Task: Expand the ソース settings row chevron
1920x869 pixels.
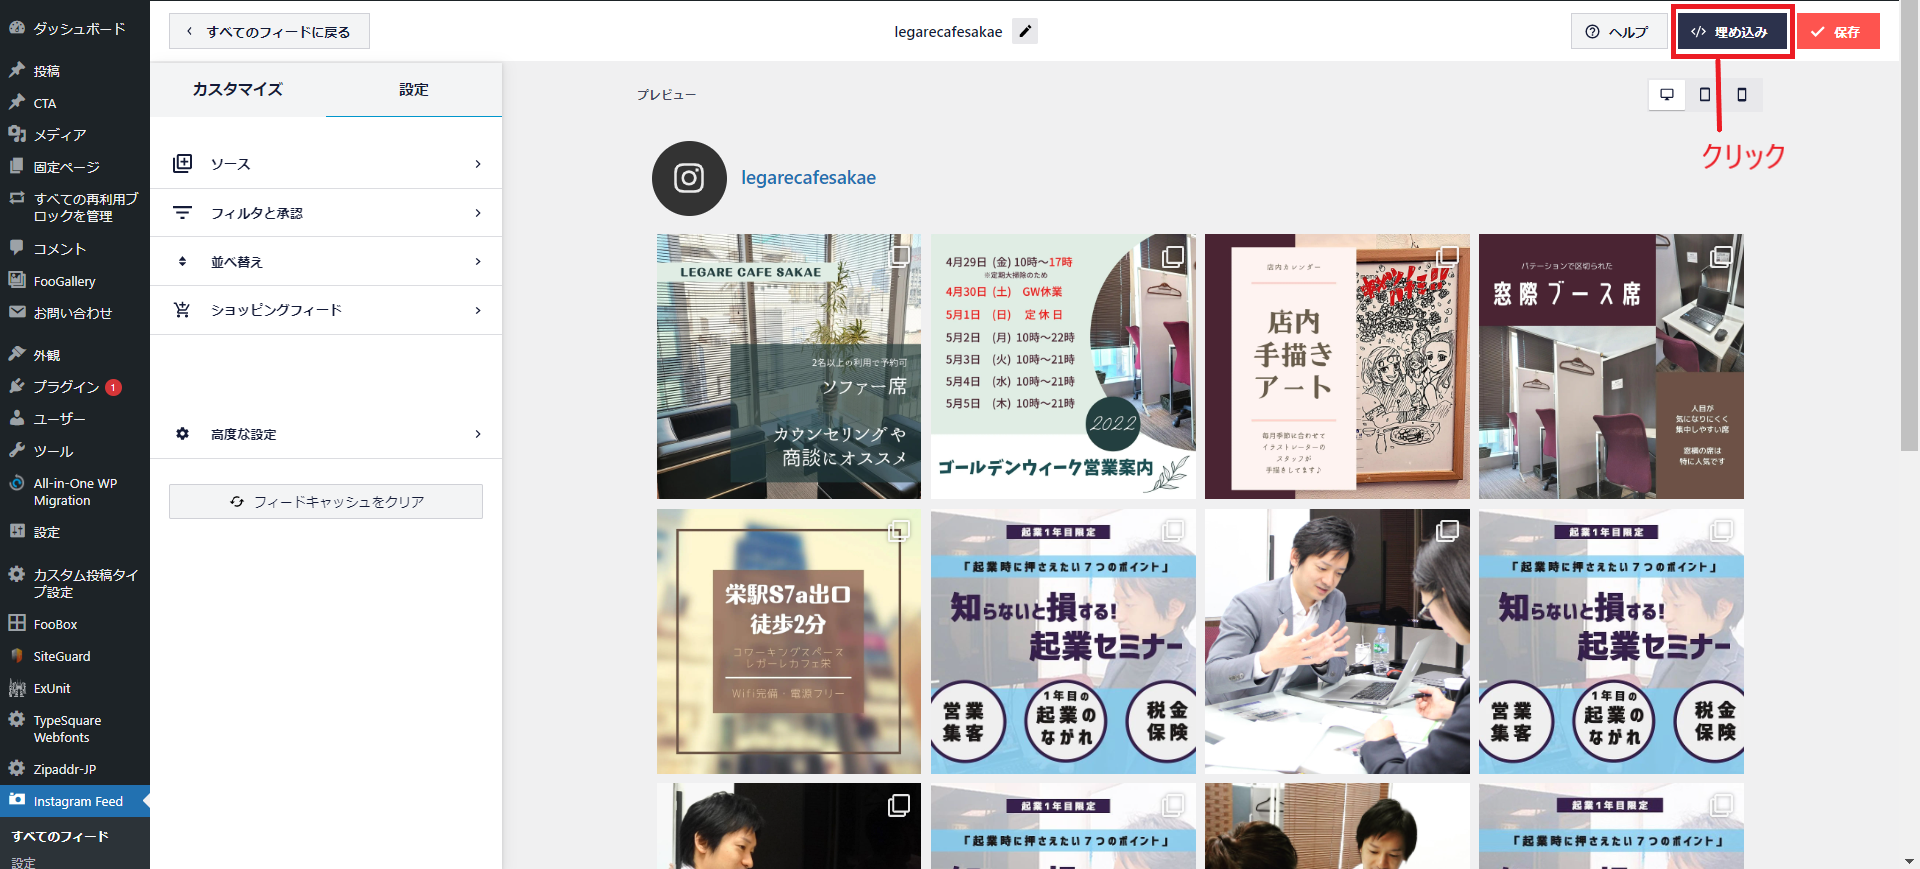Action: pos(478,163)
